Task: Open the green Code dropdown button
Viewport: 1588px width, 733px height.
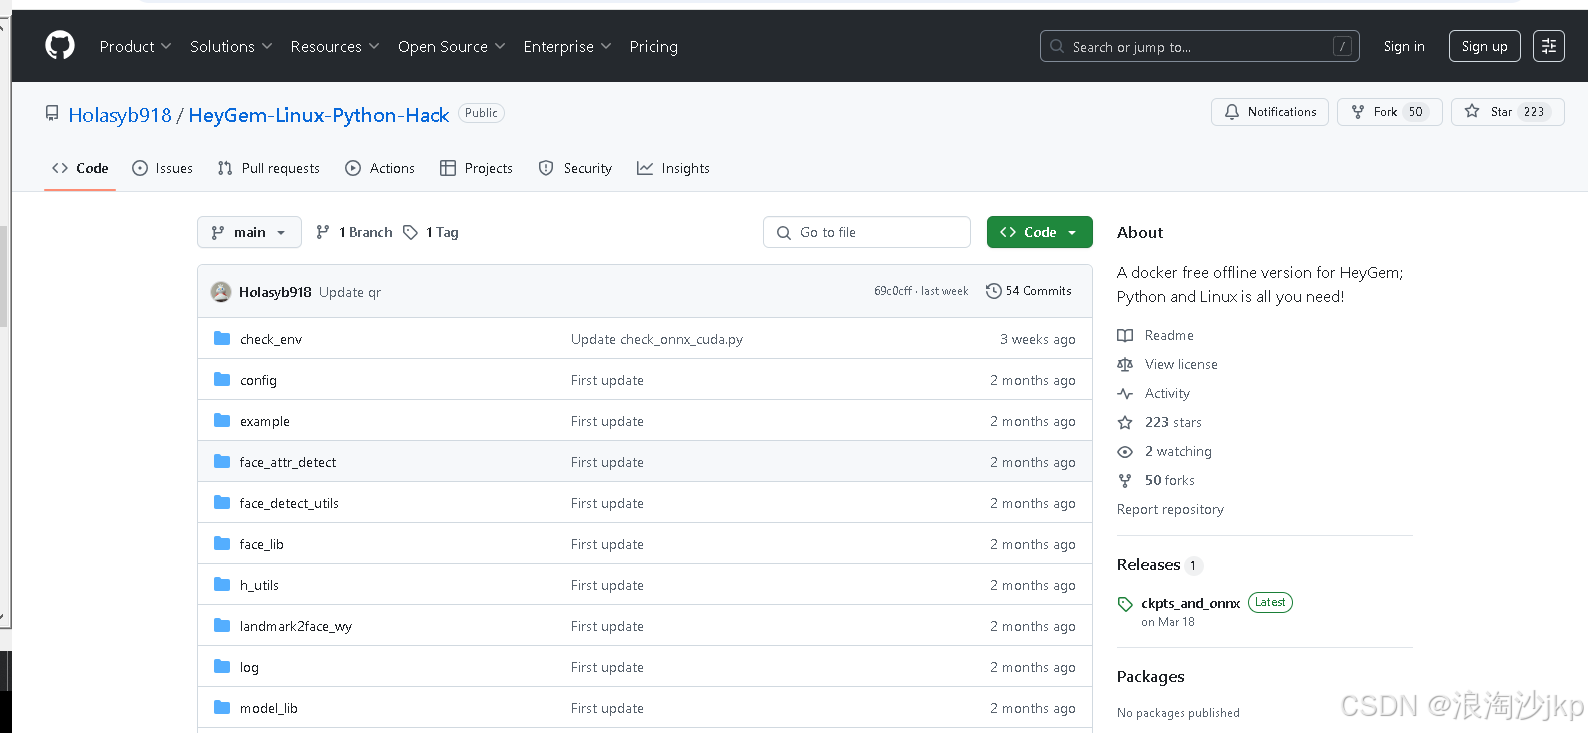Action: click(x=1039, y=232)
